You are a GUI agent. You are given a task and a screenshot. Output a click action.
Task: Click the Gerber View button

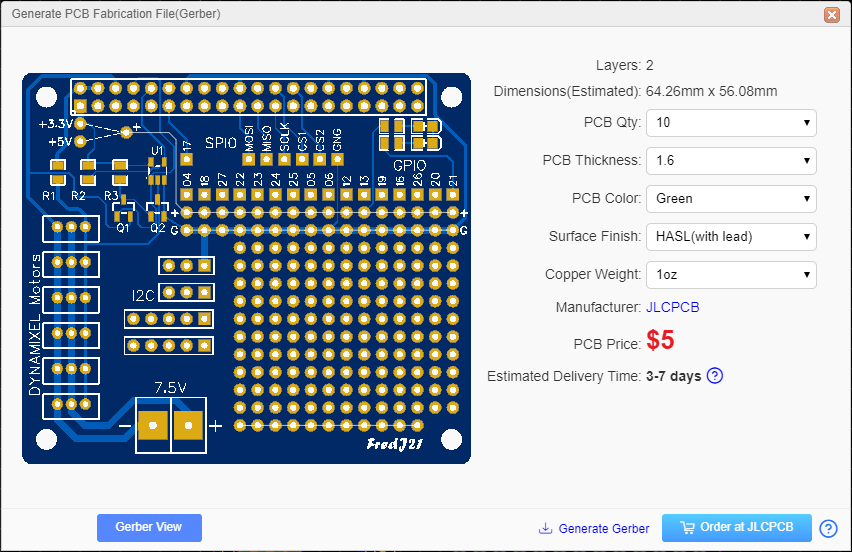[x=149, y=528]
